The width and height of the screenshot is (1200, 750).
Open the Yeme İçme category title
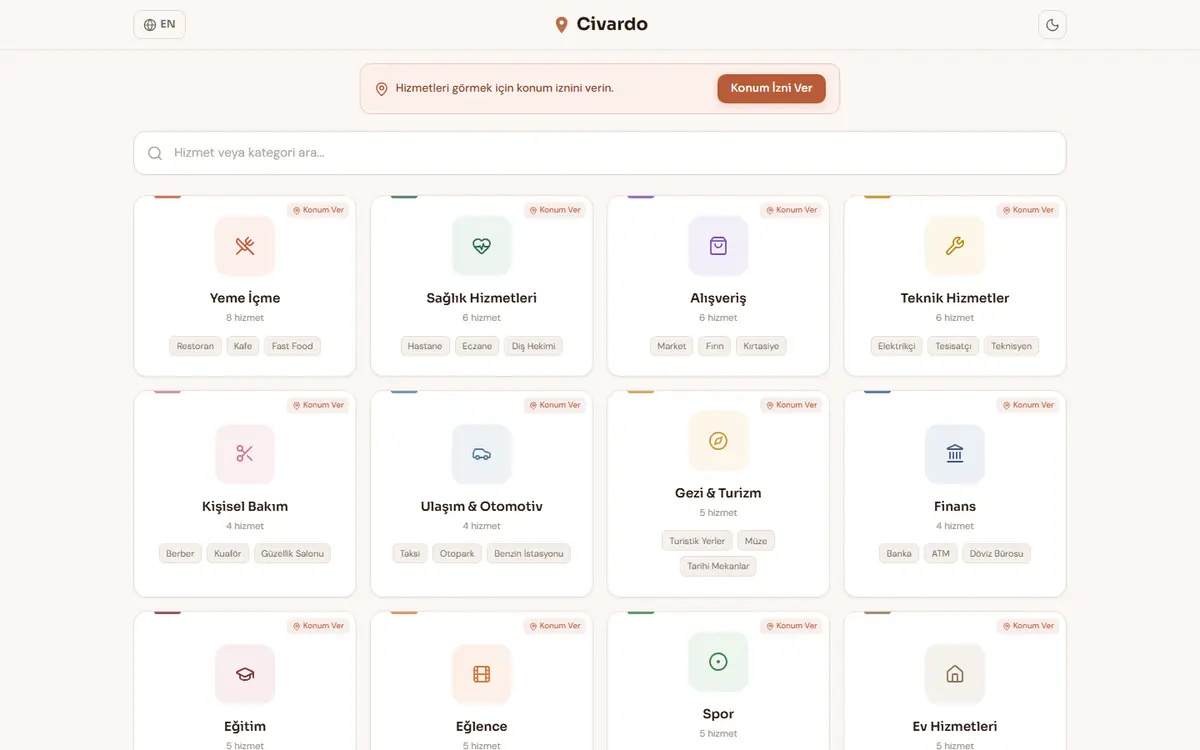245,298
